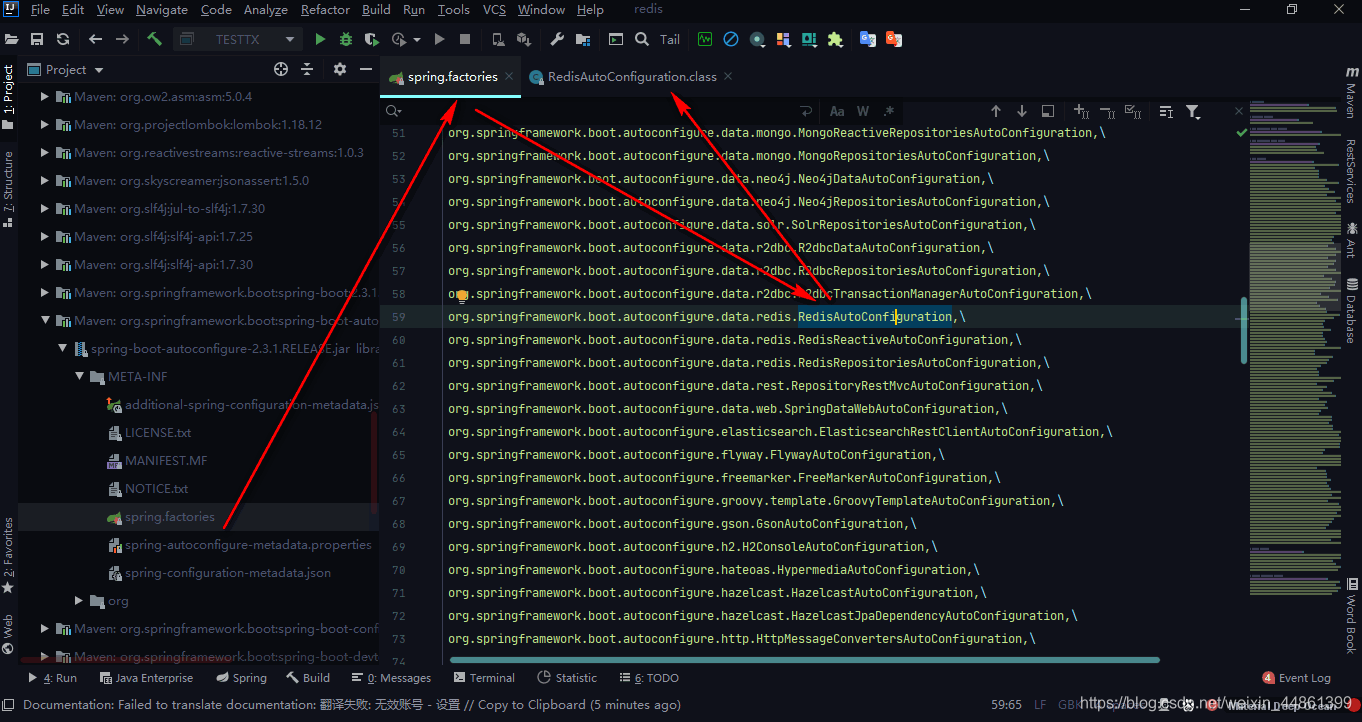The image size is (1362, 722).
Task: Expand the org folder node
Action: (x=80, y=601)
